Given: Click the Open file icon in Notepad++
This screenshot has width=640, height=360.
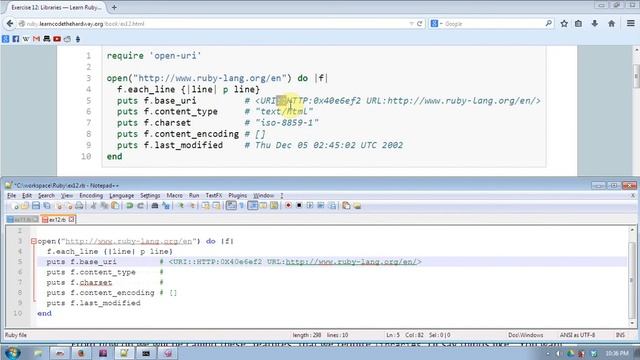Looking at the screenshot, I should coord(24,206).
